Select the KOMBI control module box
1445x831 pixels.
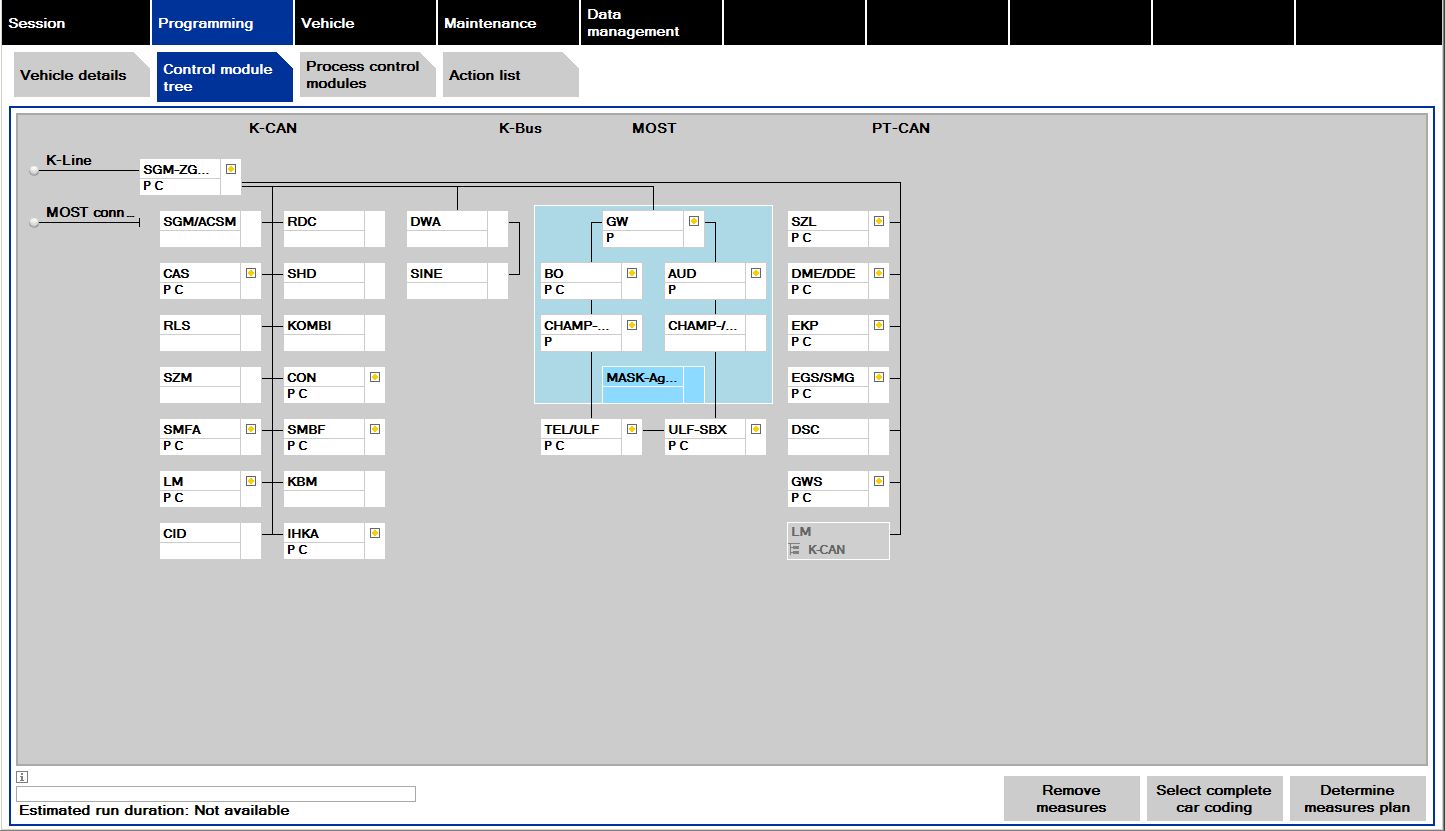click(324, 333)
